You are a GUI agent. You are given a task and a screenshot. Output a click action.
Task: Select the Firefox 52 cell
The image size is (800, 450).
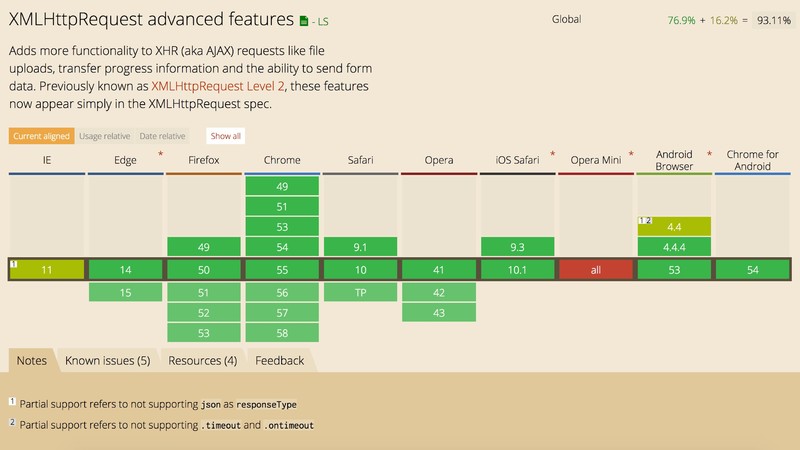(x=204, y=313)
